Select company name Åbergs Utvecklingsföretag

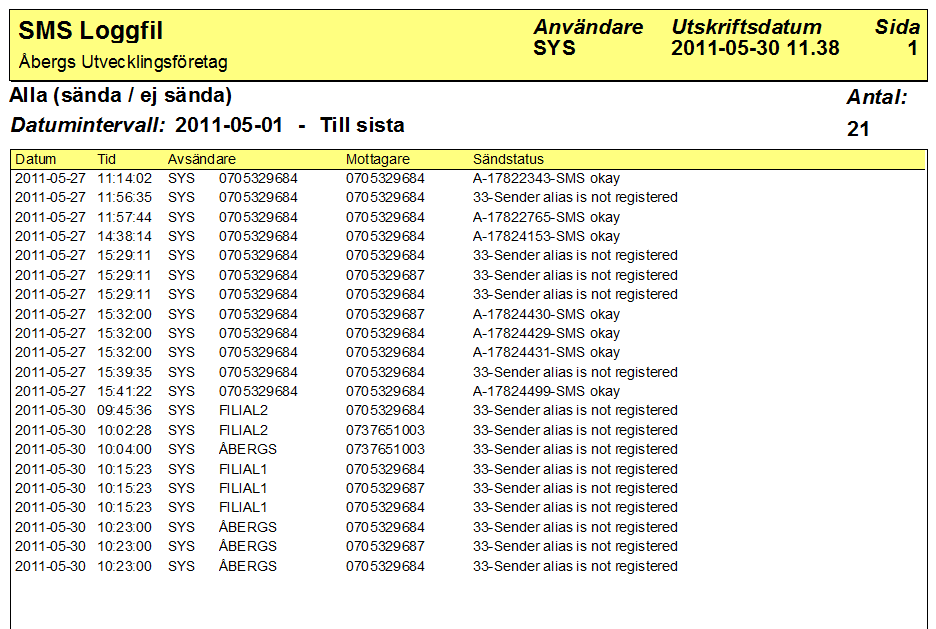[123, 62]
